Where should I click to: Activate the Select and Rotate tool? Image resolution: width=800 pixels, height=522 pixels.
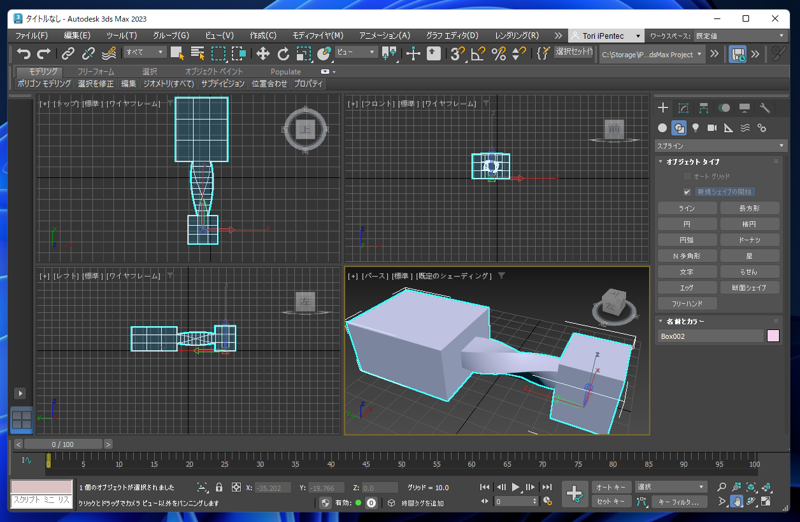pos(283,53)
